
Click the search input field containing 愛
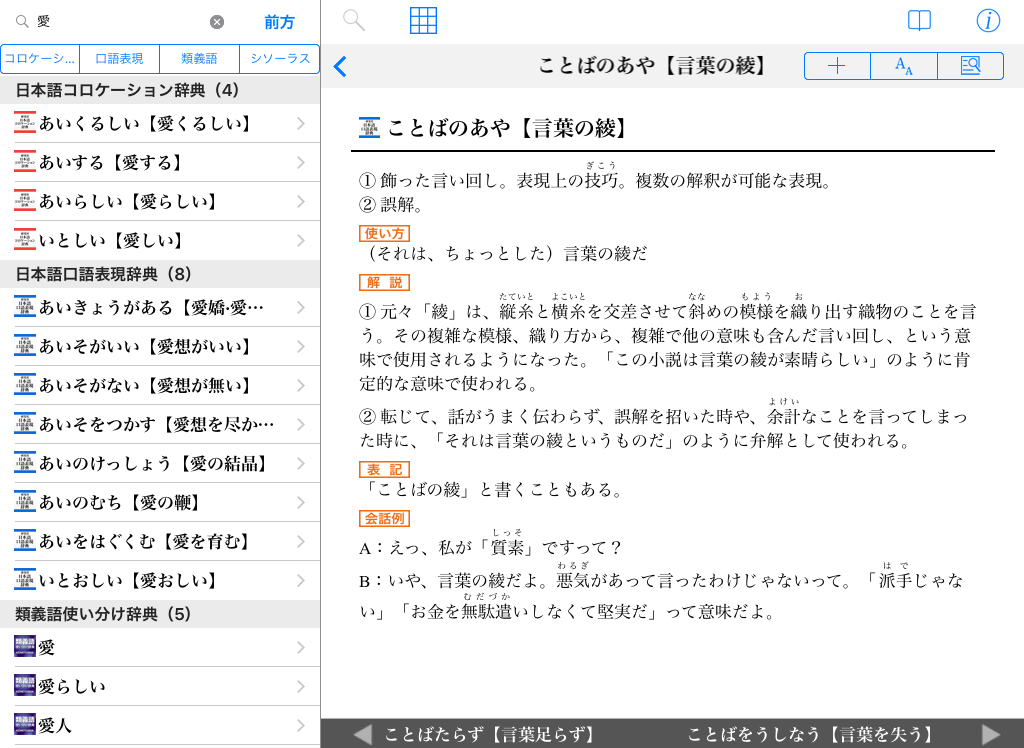click(120, 22)
